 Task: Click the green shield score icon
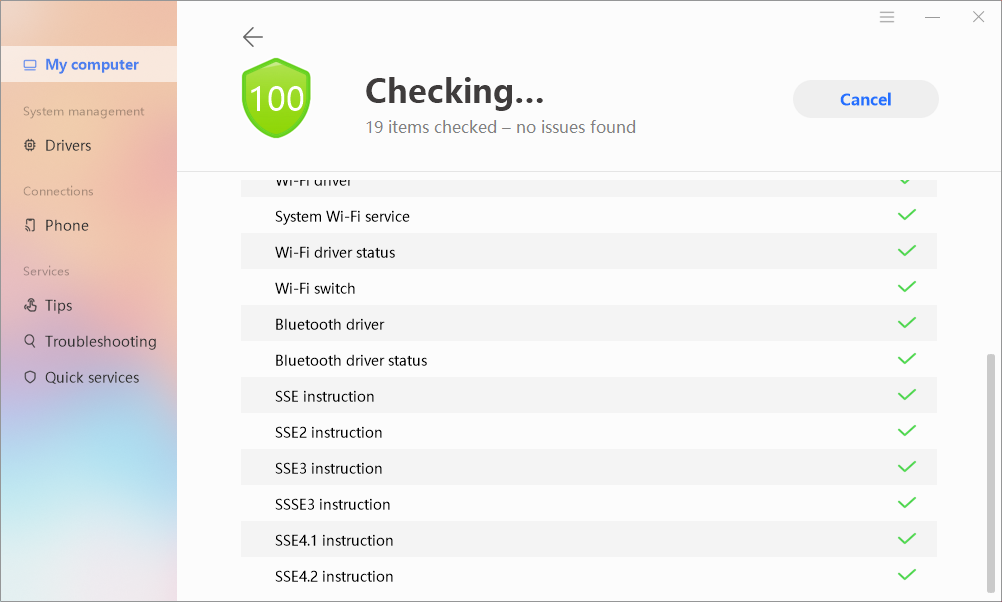(x=277, y=98)
